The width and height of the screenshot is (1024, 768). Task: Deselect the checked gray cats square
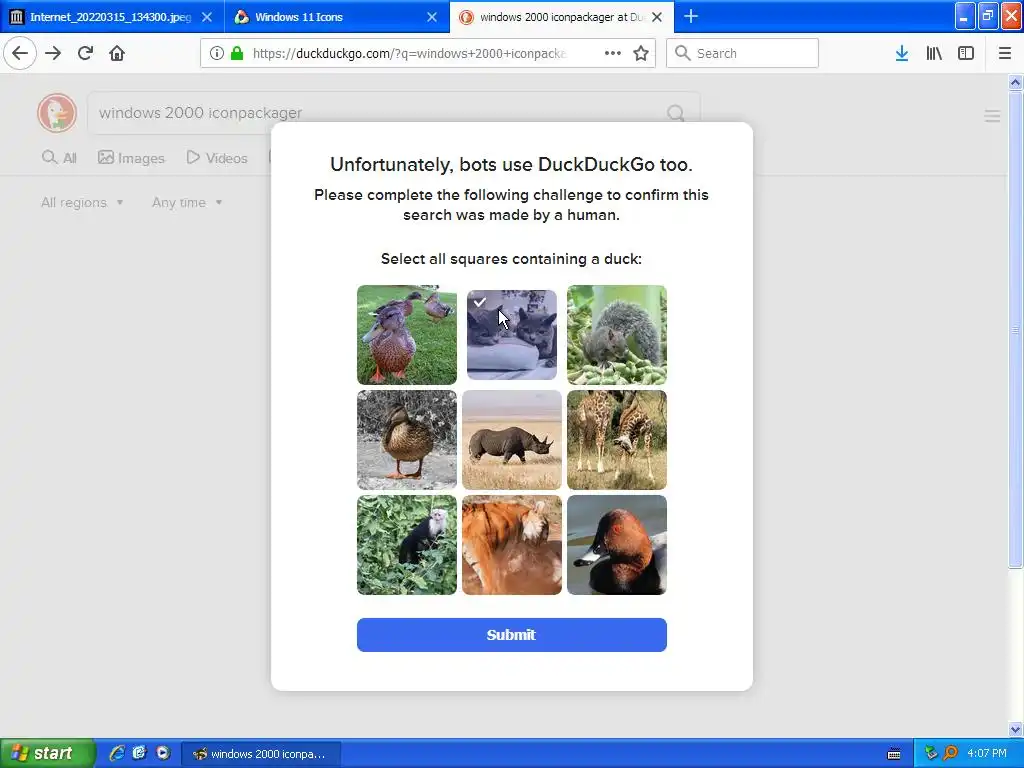[x=512, y=334]
